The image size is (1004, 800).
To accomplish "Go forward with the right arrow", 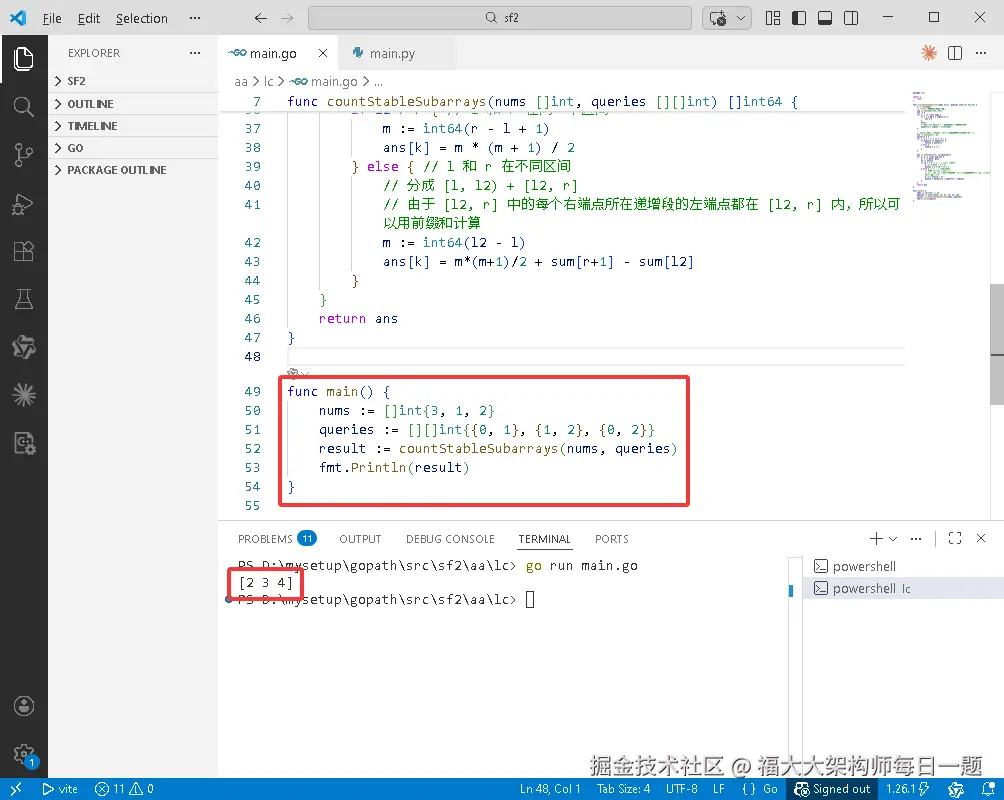I will 287,18.
